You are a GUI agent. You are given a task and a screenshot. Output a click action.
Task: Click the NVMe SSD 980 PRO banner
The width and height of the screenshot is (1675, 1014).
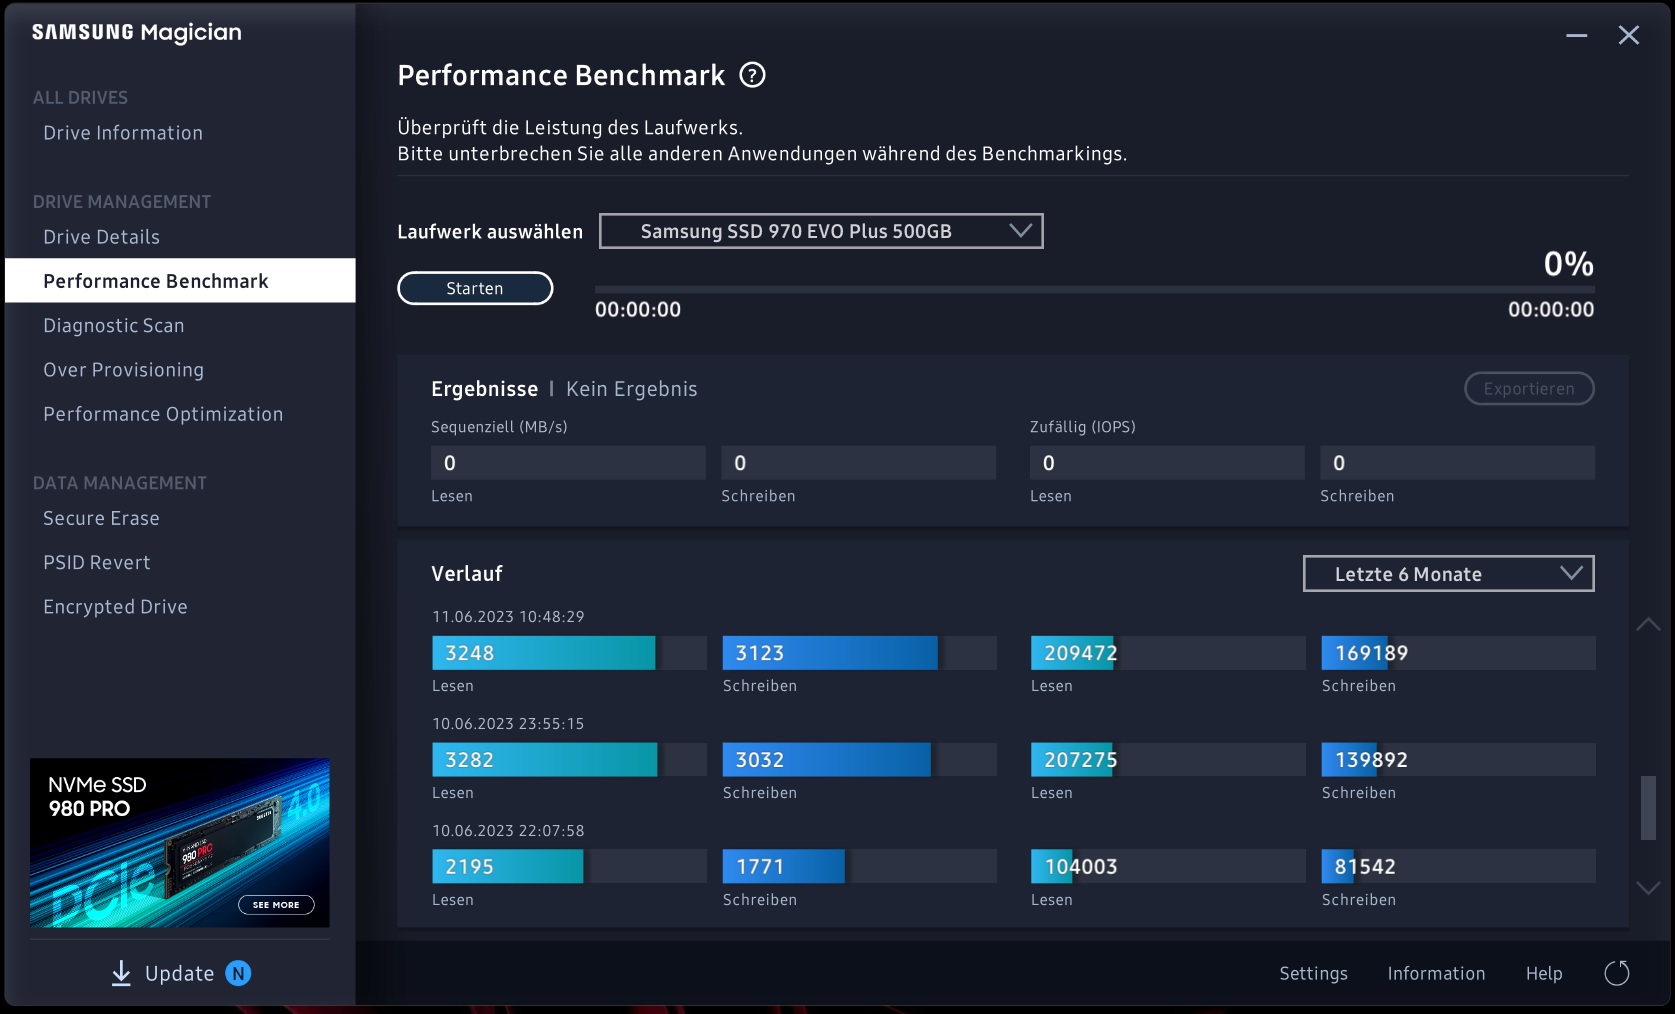pos(180,842)
